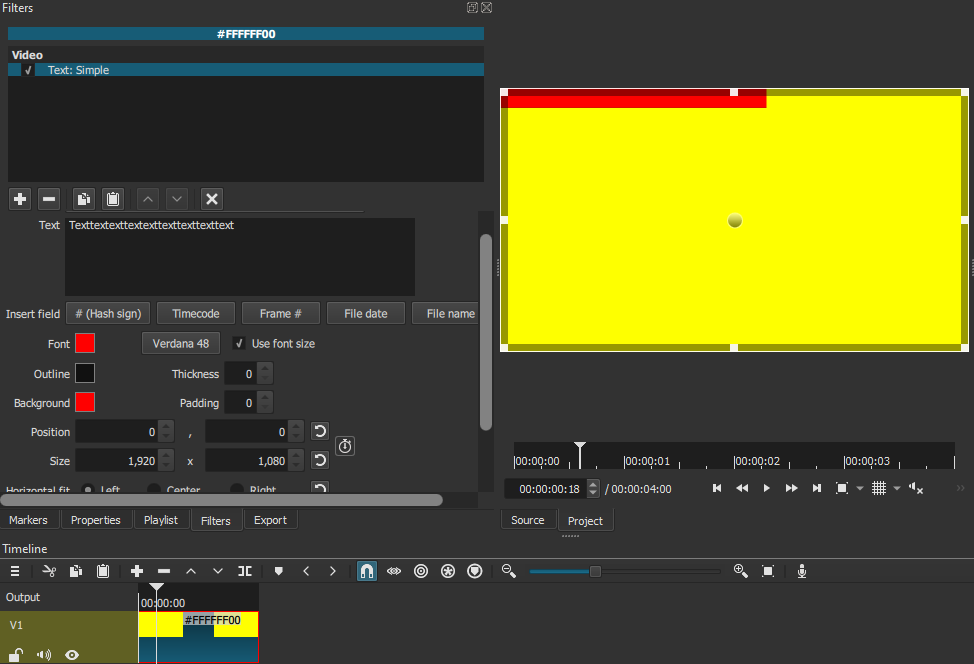Image resolution: width=974 pixels, height=664 pixels.
Task: Uncheck the Text: Simple filter checkbox
Action: tap(28, 71)
